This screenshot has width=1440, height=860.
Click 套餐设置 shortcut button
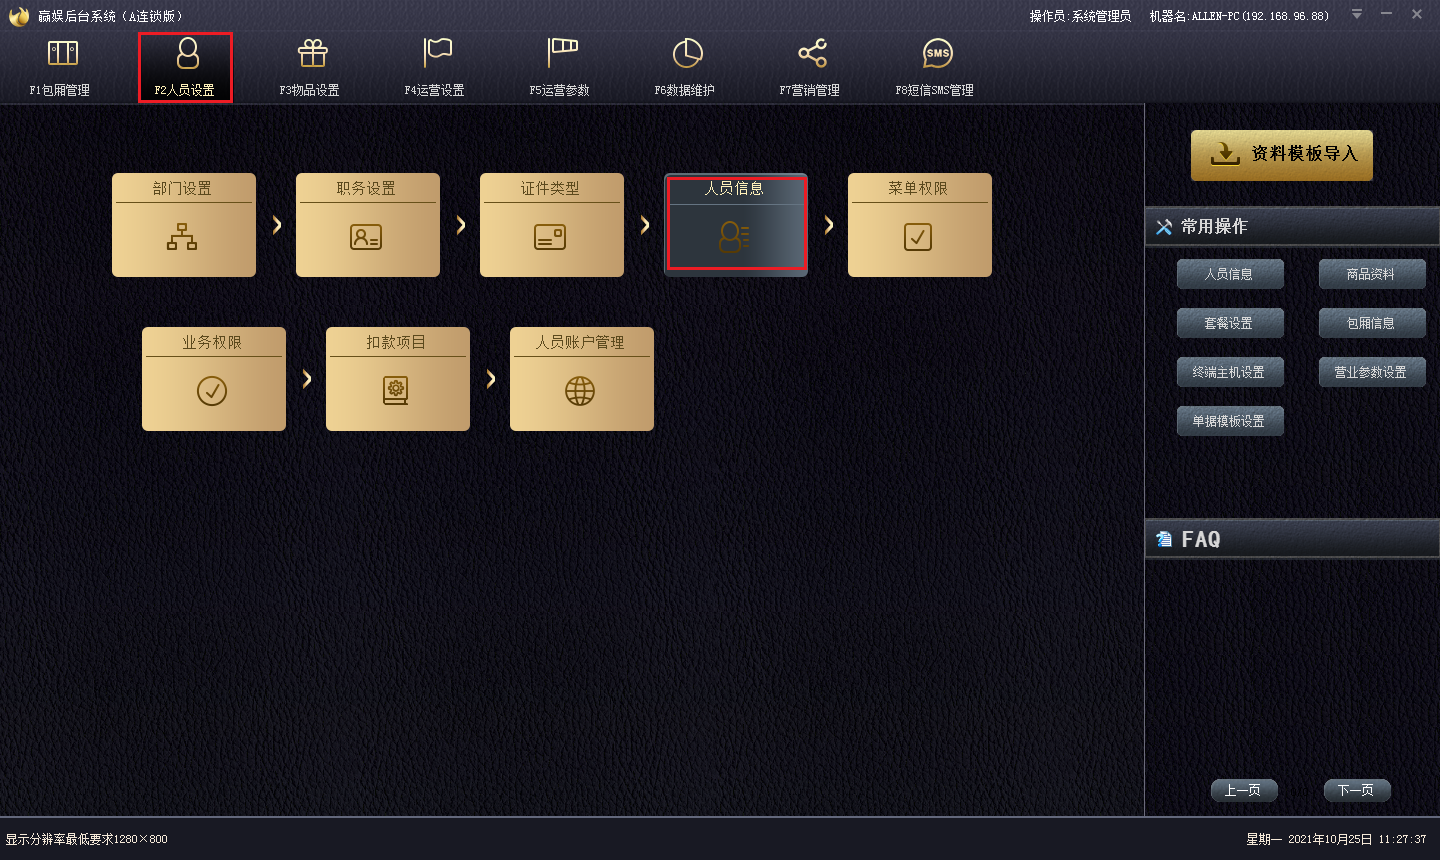pyautogui.click(x=1230, y=323)
